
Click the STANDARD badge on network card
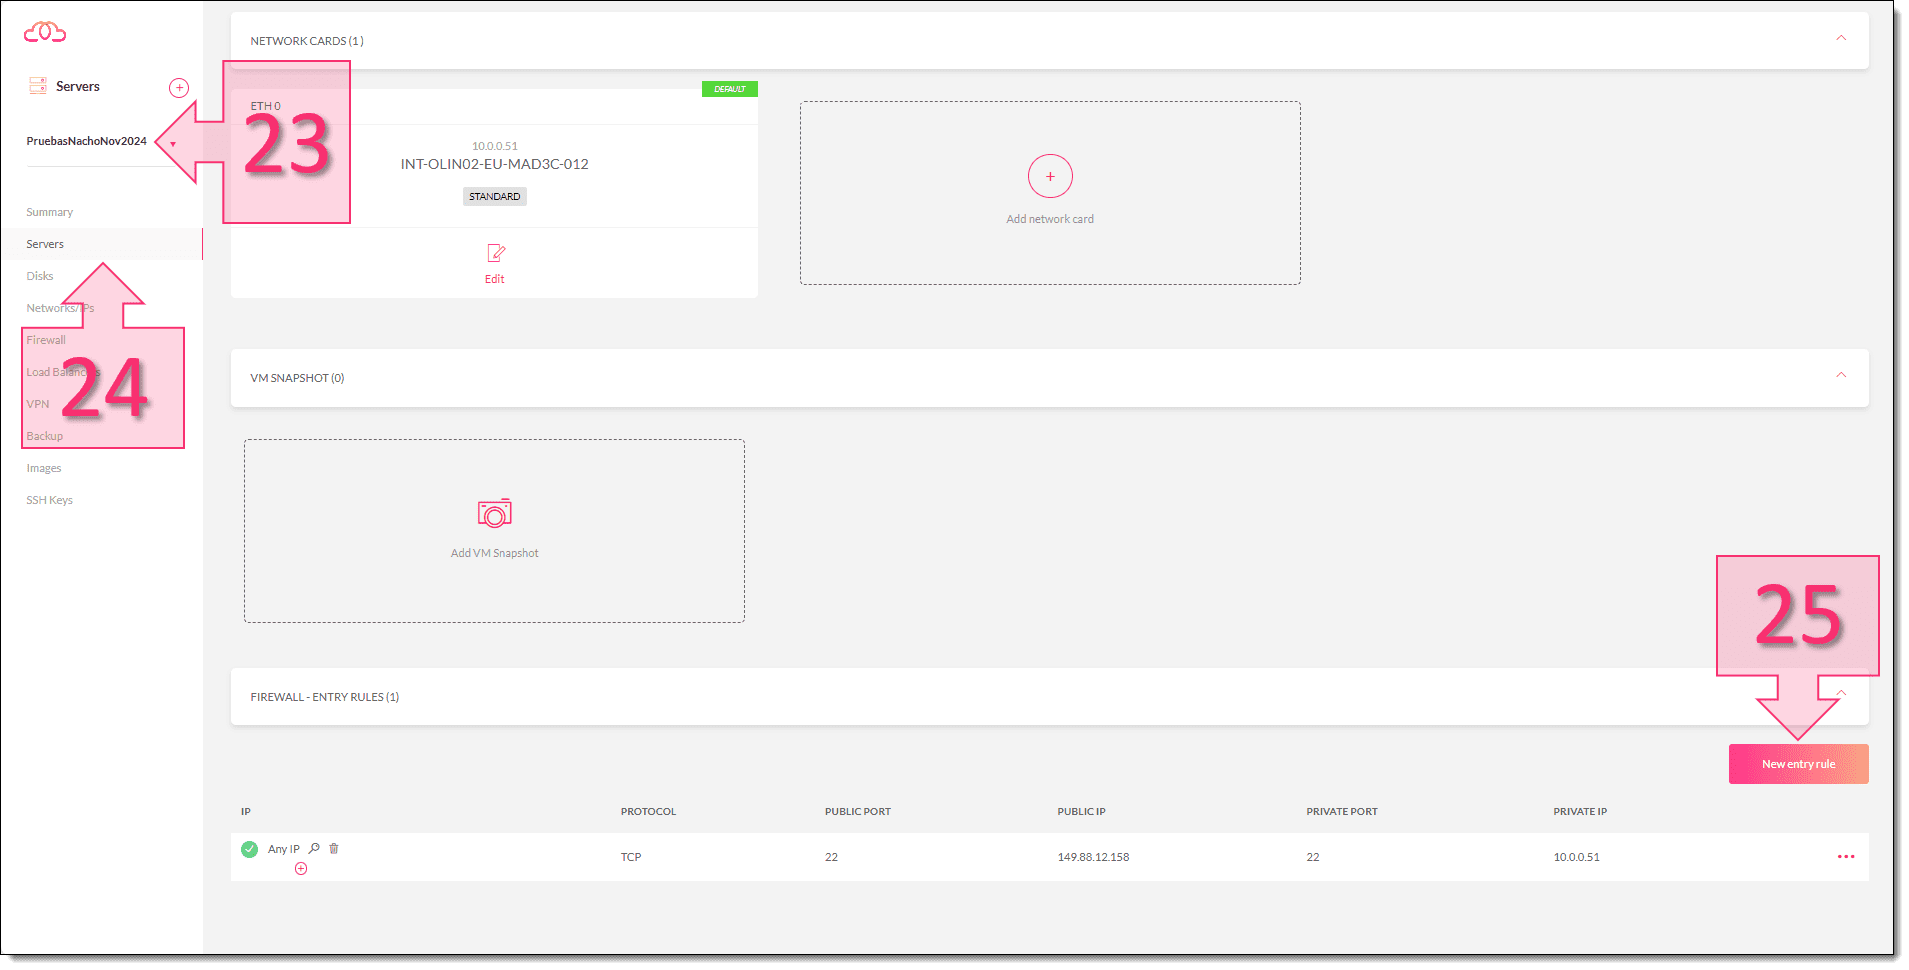click(x=495, y=197)
